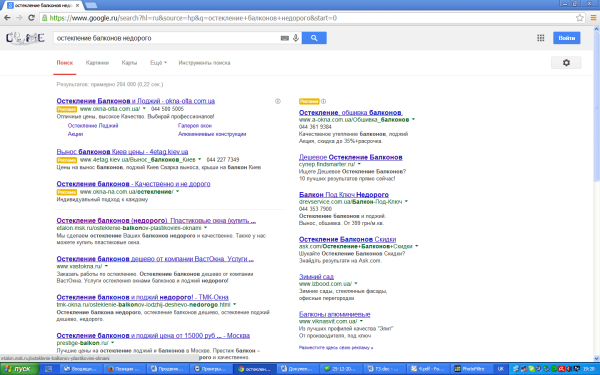Expand the Ещё dropdown menu
This screenshot has height=375, width=600.
point(158,63)
